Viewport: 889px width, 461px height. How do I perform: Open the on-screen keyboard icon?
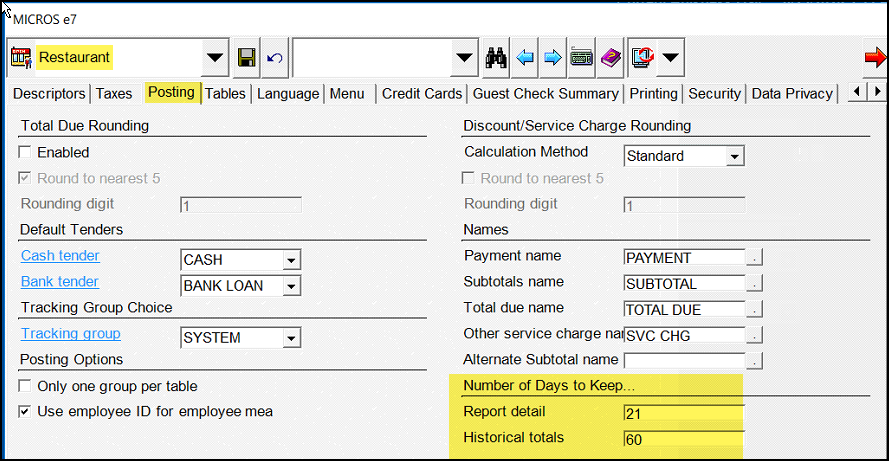tap(582, 58)
